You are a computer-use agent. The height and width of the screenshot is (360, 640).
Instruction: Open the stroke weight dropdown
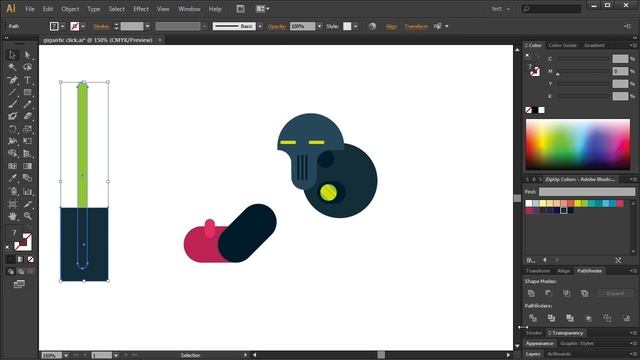pos(147,26)
